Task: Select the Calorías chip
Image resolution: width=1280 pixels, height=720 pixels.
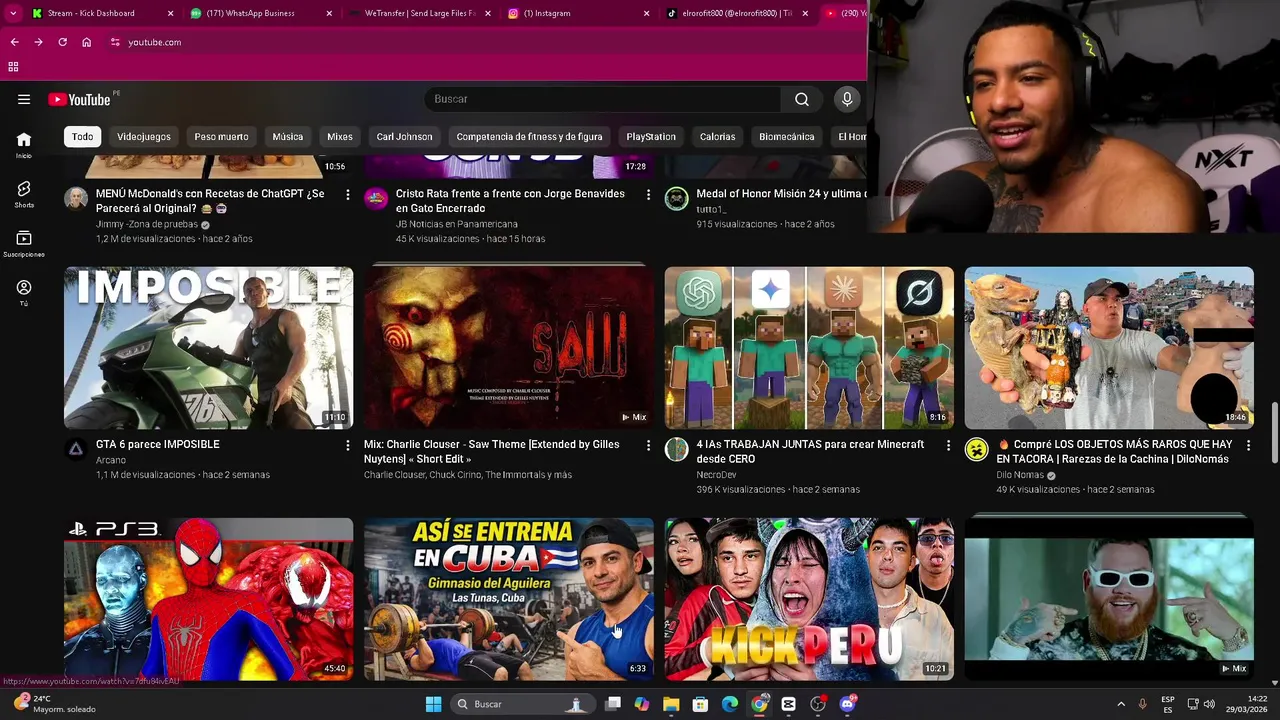Action: (718, 137)
